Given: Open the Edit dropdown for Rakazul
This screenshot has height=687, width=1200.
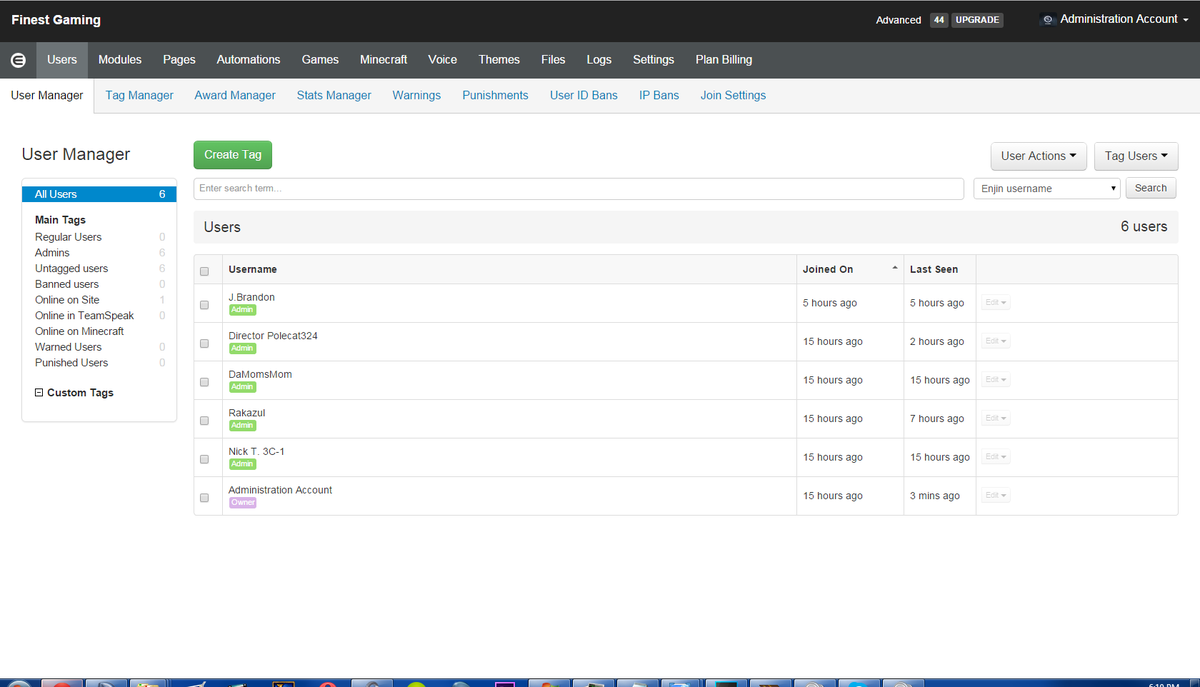Looking at the screenshot, I should [x=995, y=419].
